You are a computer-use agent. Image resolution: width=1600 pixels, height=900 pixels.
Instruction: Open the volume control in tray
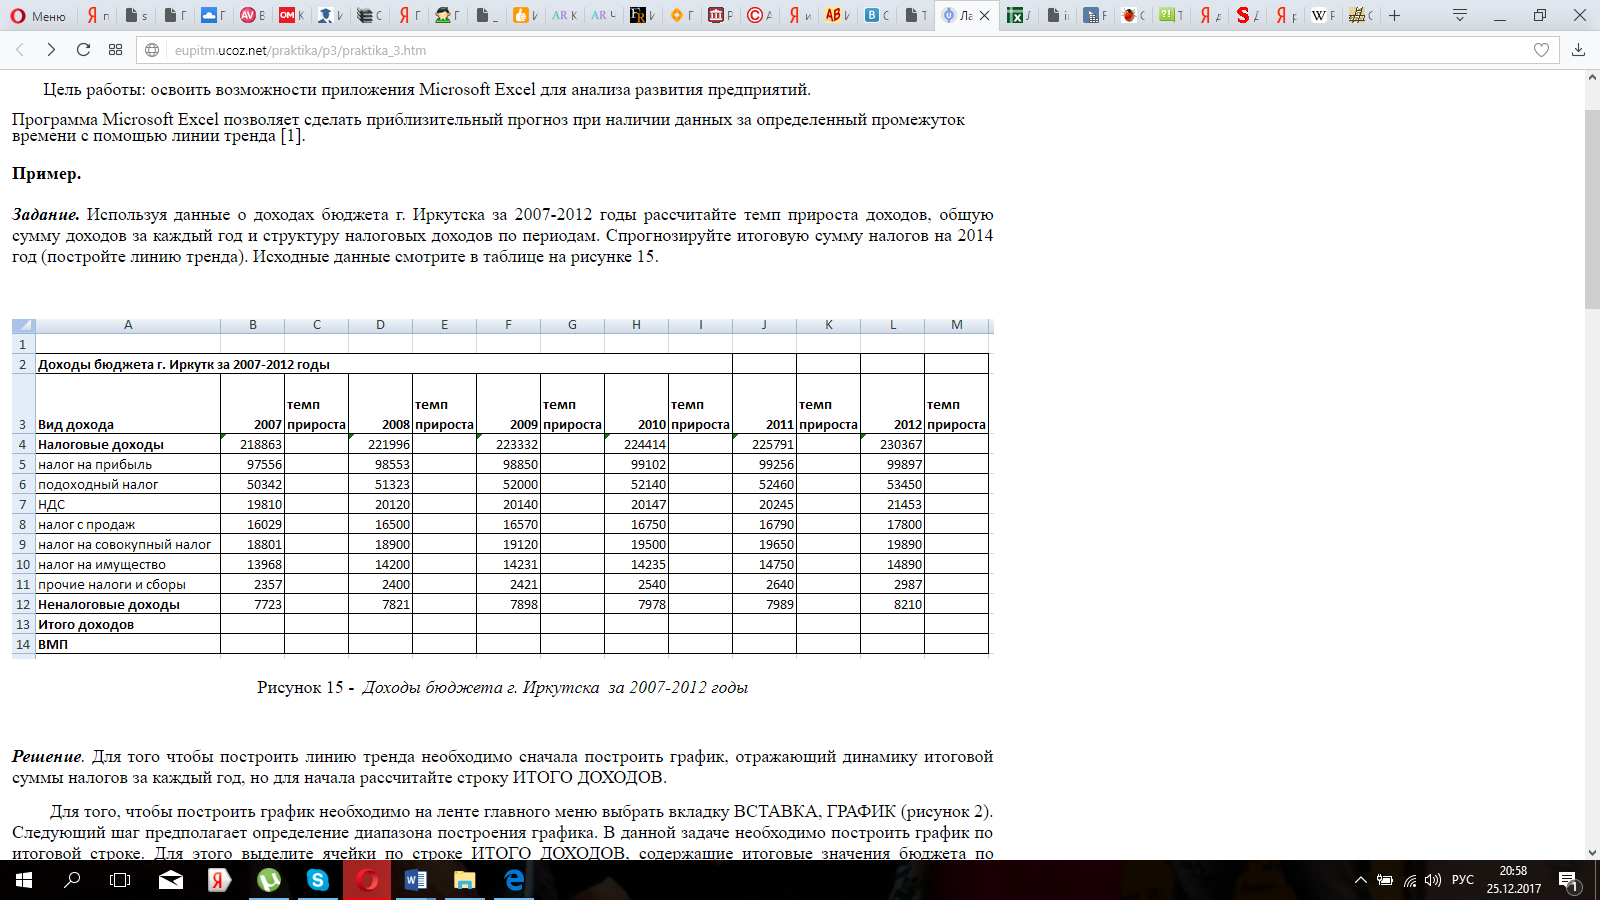1433,880
